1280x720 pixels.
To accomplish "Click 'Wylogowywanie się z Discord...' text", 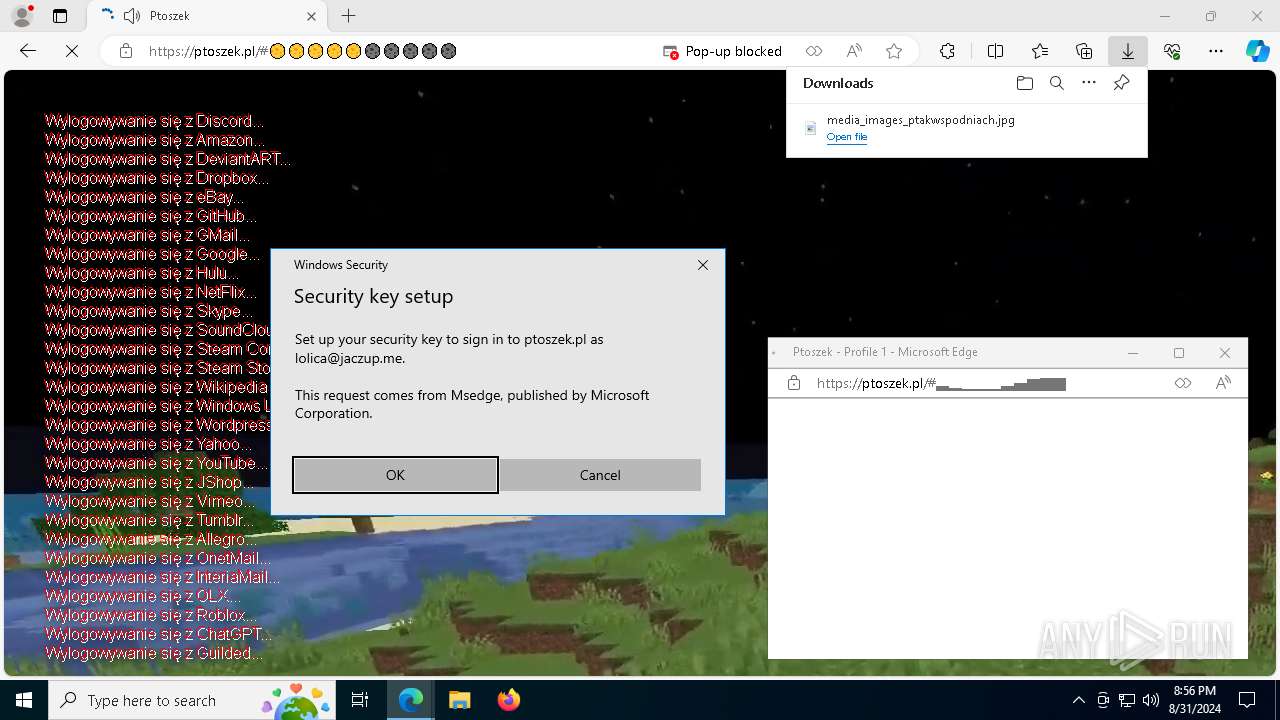I will (155, 121).
